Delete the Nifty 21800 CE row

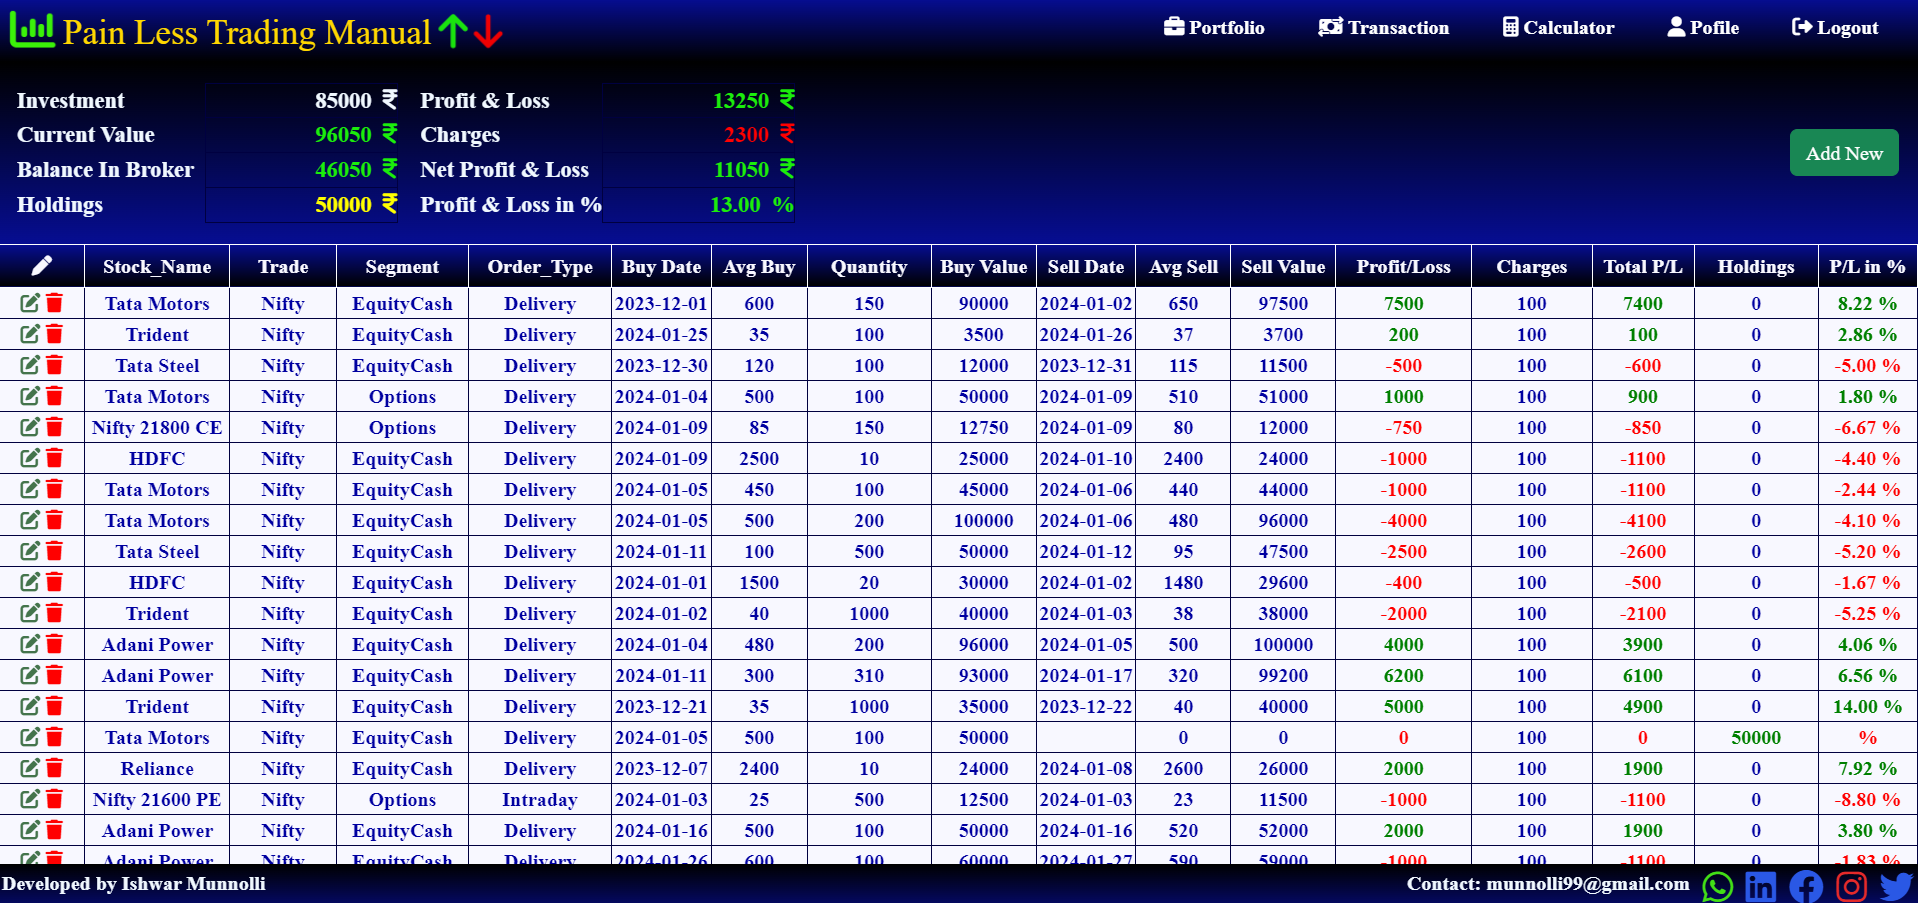click(x=54, y=427)
